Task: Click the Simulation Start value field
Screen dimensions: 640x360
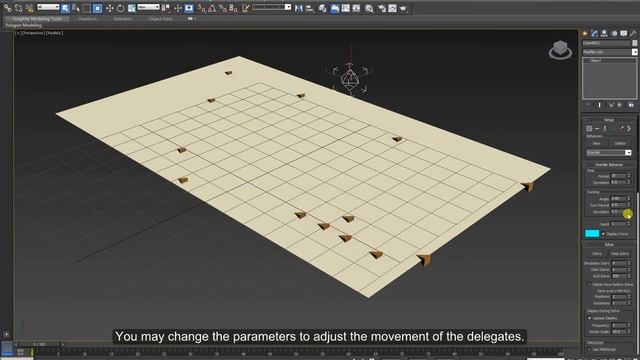Action: coord(619,263)
